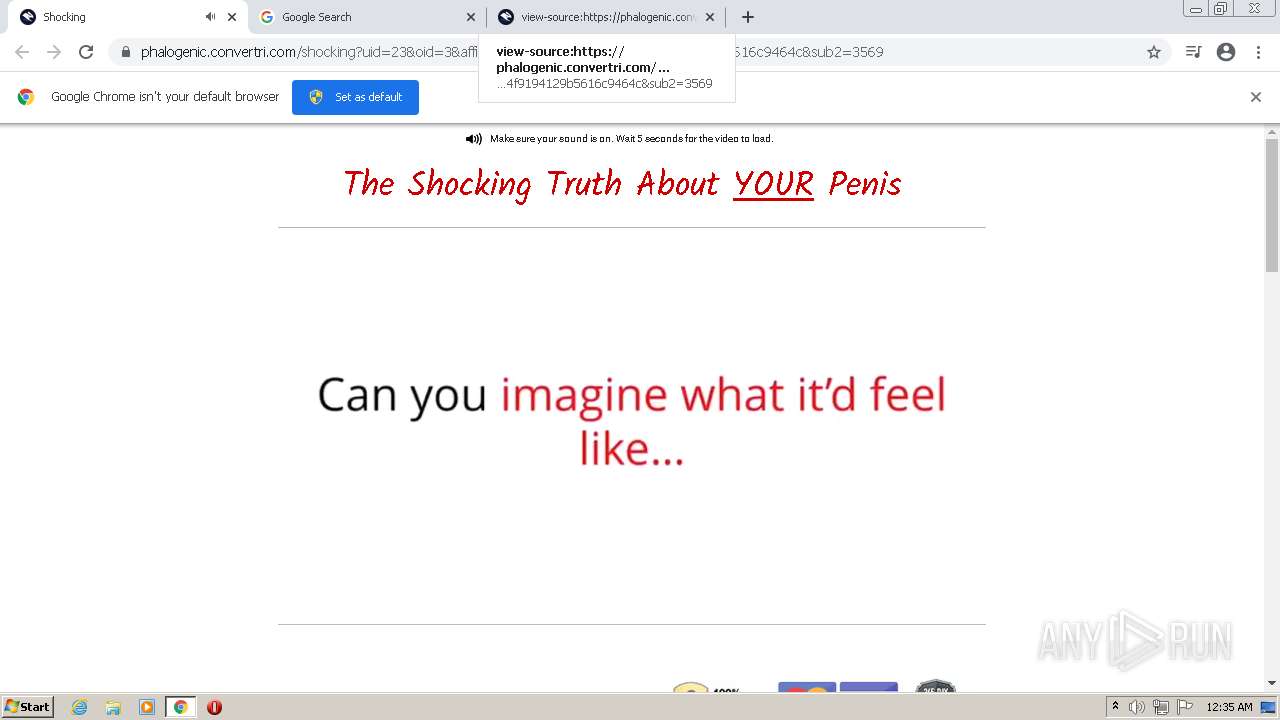Image resolution: width=1280 pixels, height=720 pixels.
Task: Launch Internet Explorer from taskbar
Action: click(x=80, y=707)
